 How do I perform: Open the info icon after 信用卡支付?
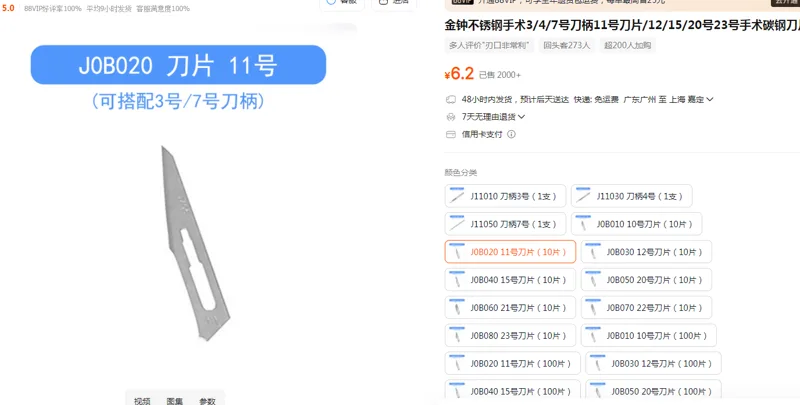511,134
